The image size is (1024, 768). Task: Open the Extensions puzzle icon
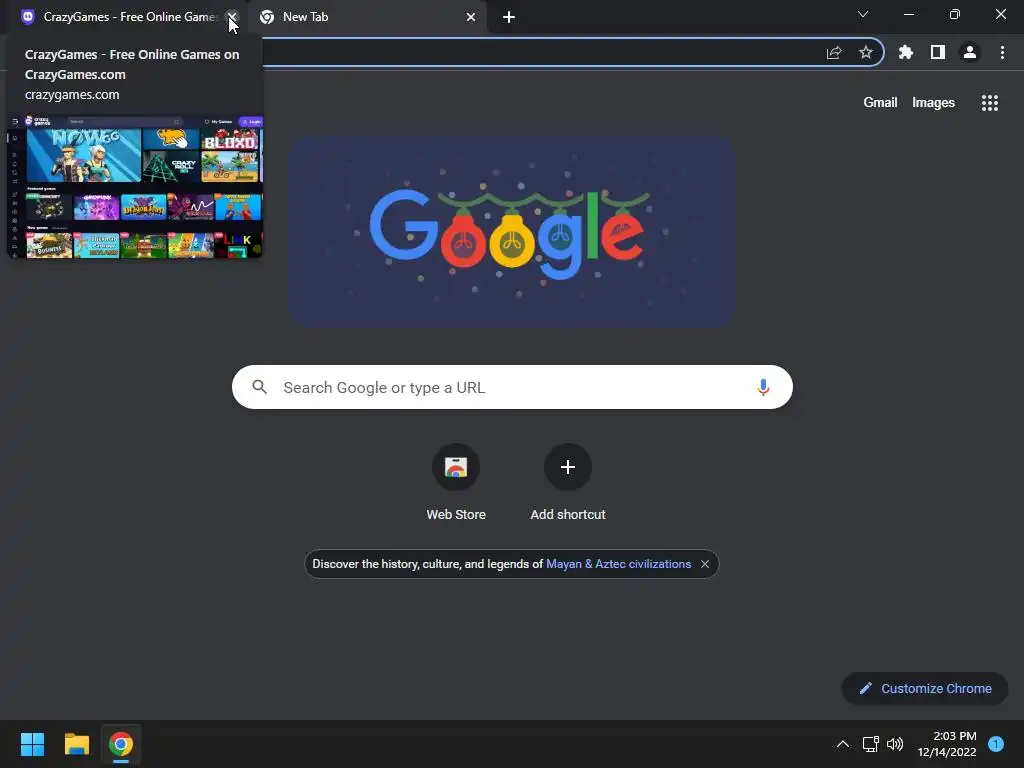coord(906,52)
